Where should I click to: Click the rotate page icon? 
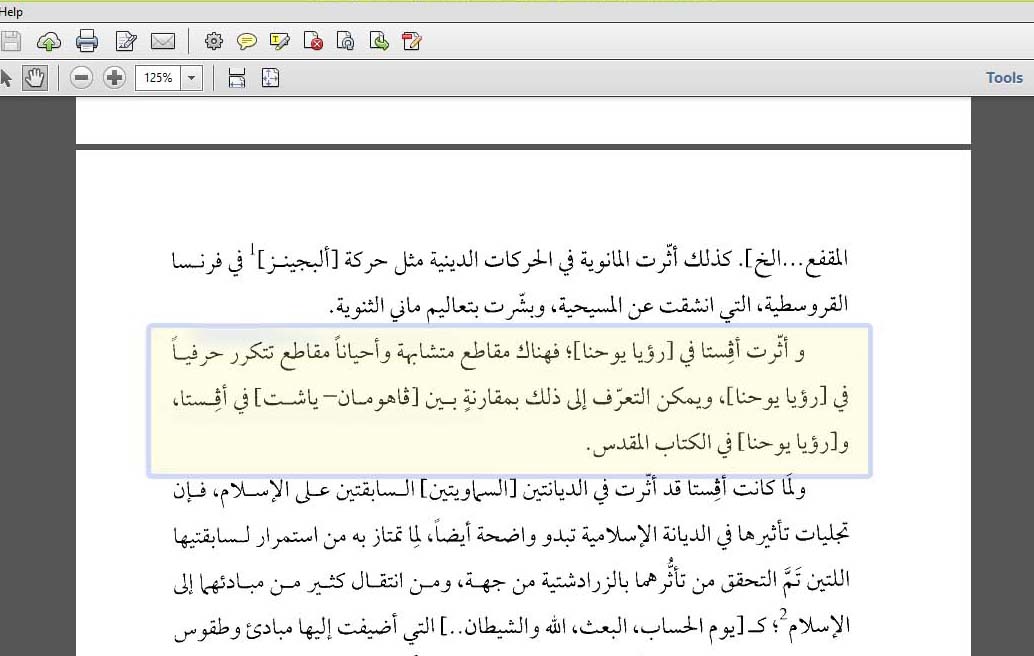(346, 41)
